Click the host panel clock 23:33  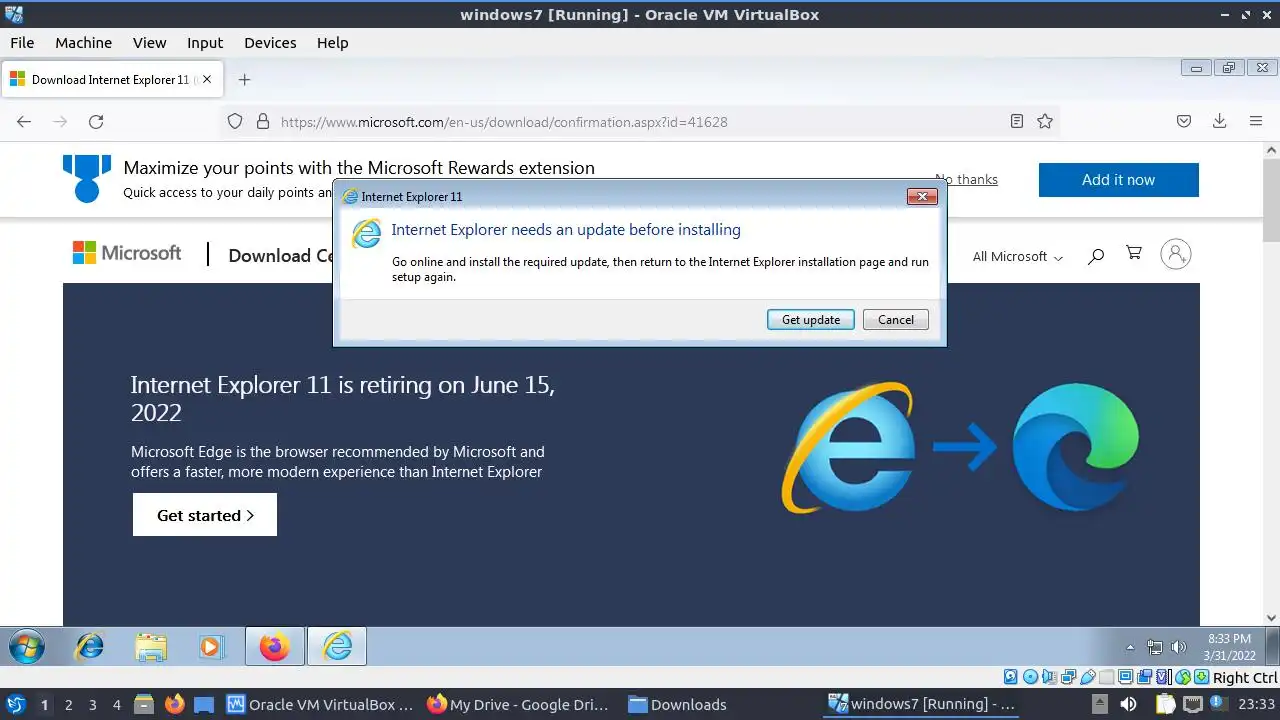click(1255, 704)
